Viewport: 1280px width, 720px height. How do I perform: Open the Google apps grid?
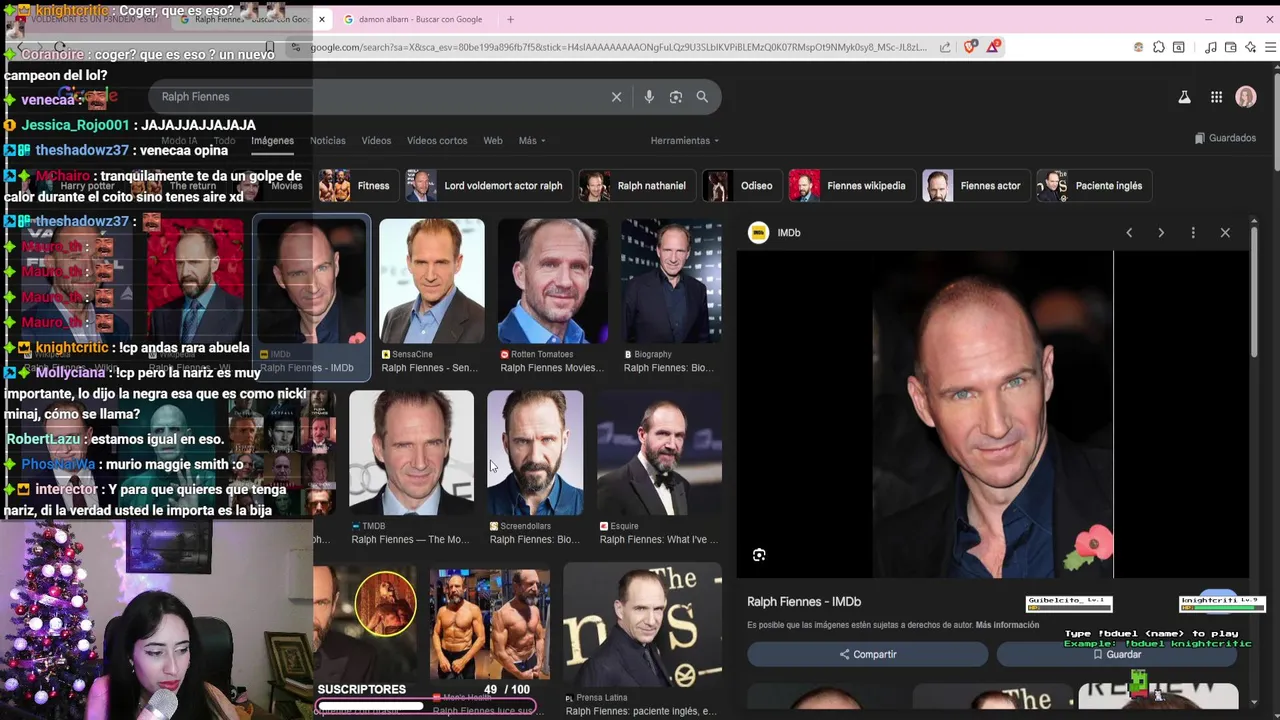[1216, 97]
